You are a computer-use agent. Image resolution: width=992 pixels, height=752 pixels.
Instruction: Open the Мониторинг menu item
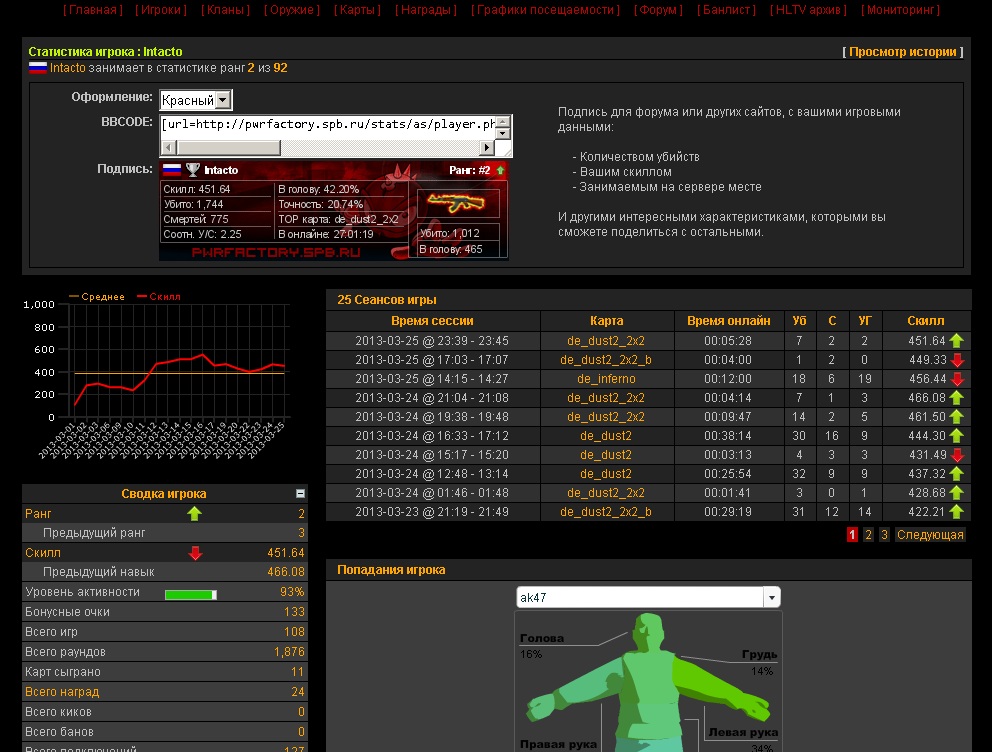click(900, 10)
